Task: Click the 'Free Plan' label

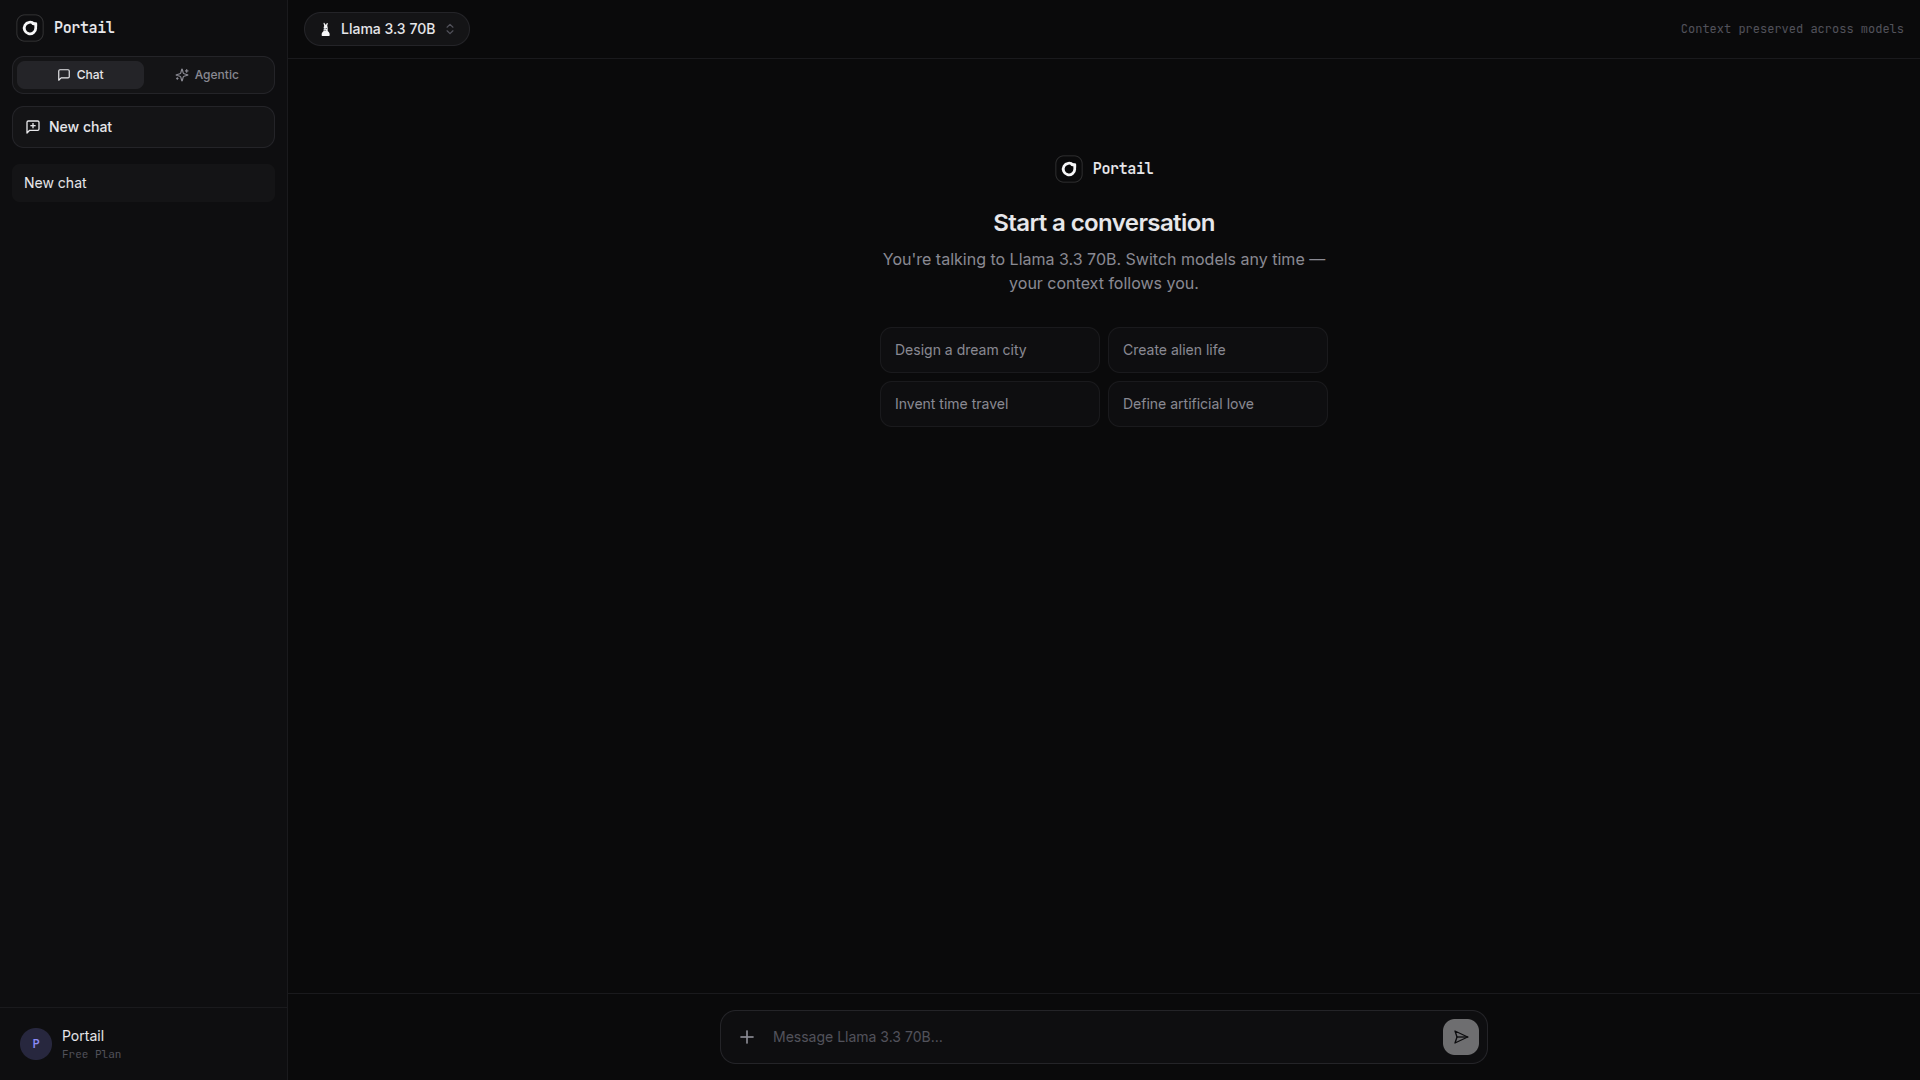Action: click(x=91, y=1054)
